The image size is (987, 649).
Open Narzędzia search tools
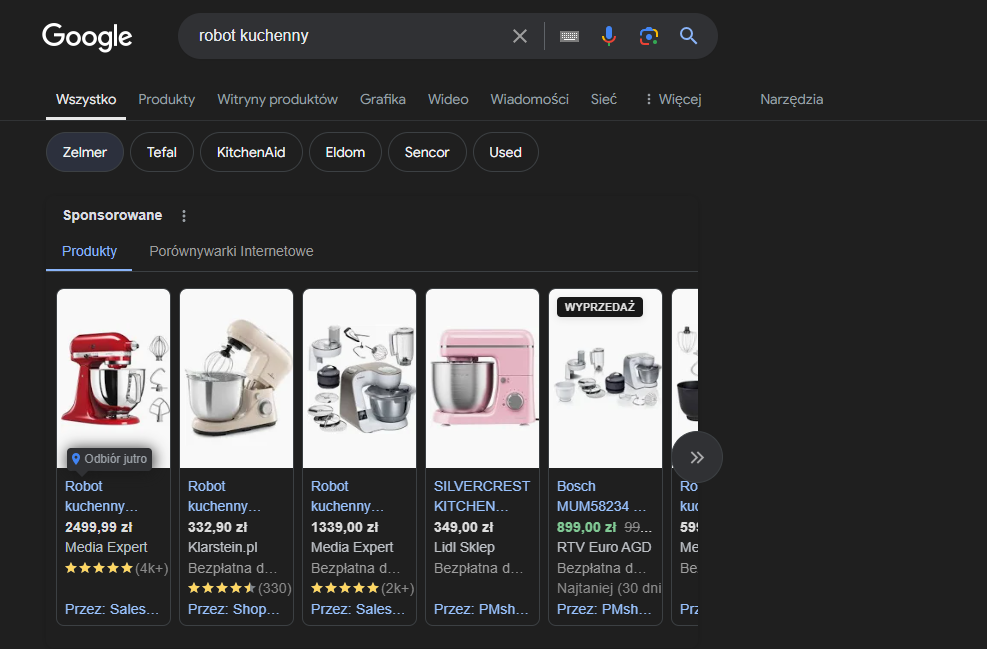[x=792, y=99]
